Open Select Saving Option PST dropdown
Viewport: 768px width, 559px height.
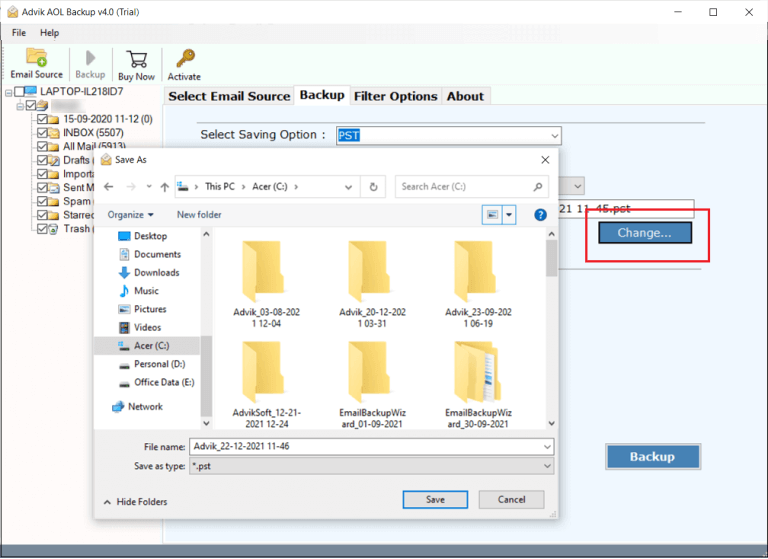[x=554, y=136]
